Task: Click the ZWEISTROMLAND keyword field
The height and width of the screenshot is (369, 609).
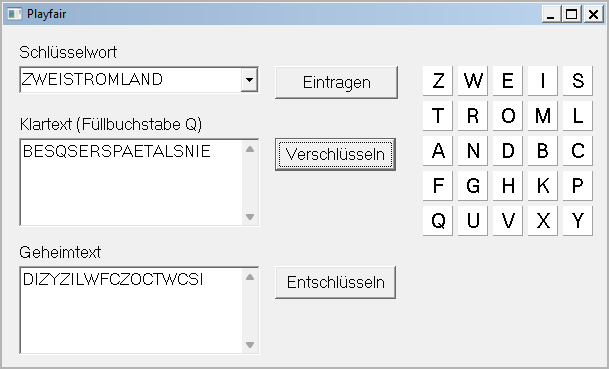Action: (x=131, y=80)
